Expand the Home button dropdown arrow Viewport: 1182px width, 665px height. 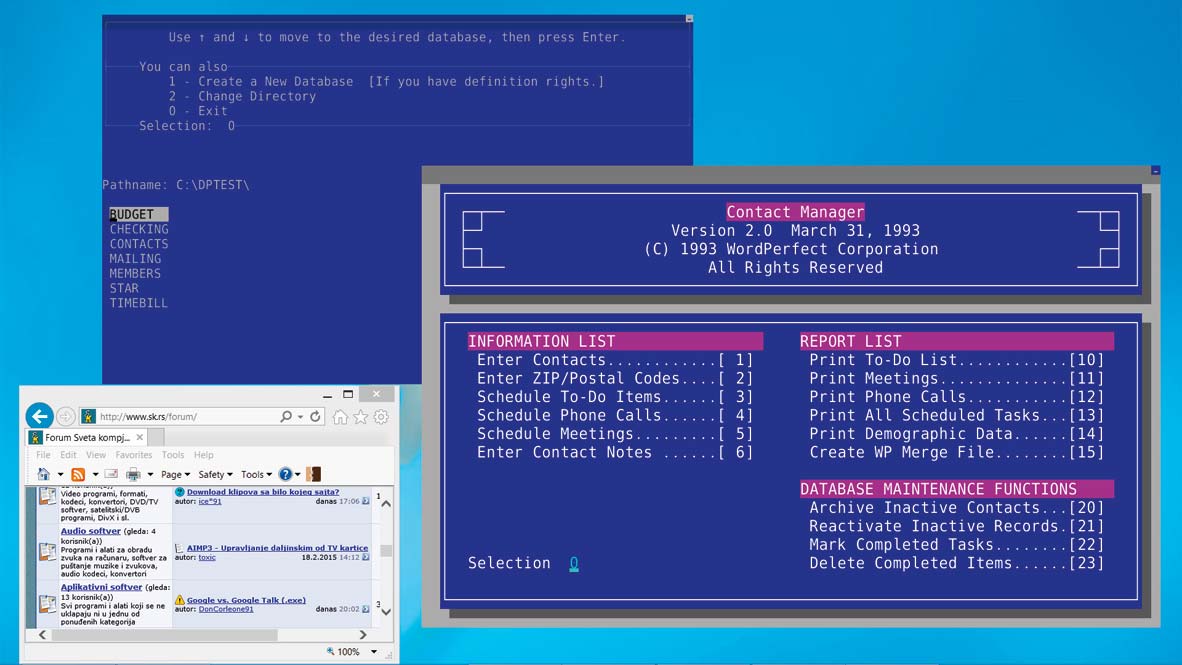click(x=60, y=474)
